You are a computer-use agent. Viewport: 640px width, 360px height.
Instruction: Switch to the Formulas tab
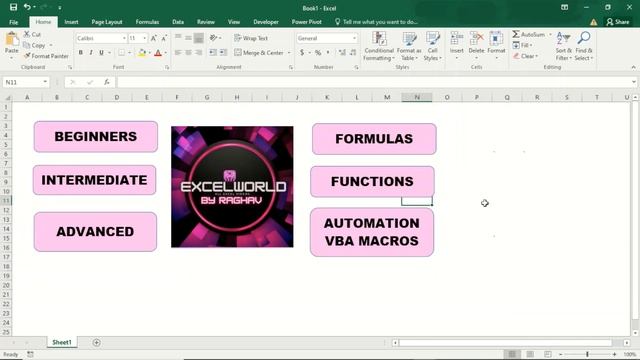[147, 22]
